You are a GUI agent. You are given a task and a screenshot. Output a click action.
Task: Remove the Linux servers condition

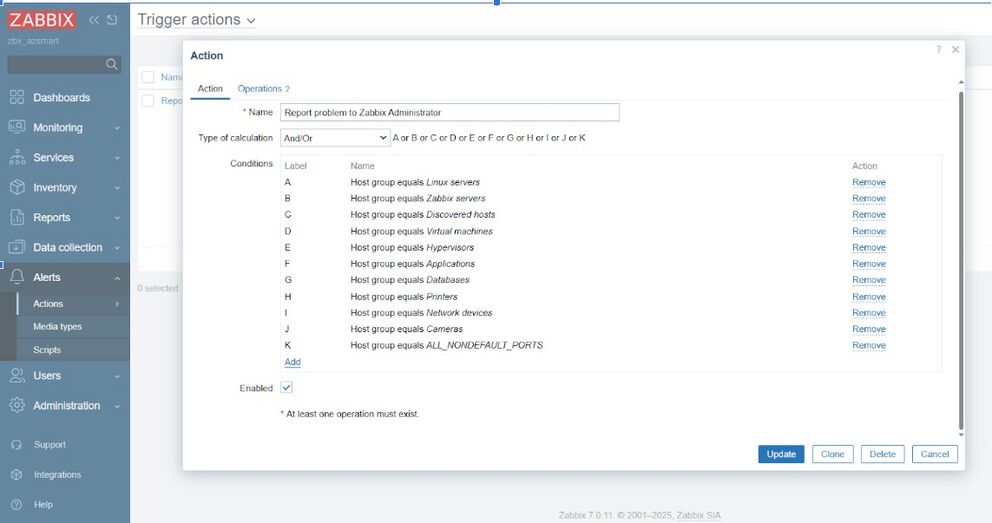point(868,183)
